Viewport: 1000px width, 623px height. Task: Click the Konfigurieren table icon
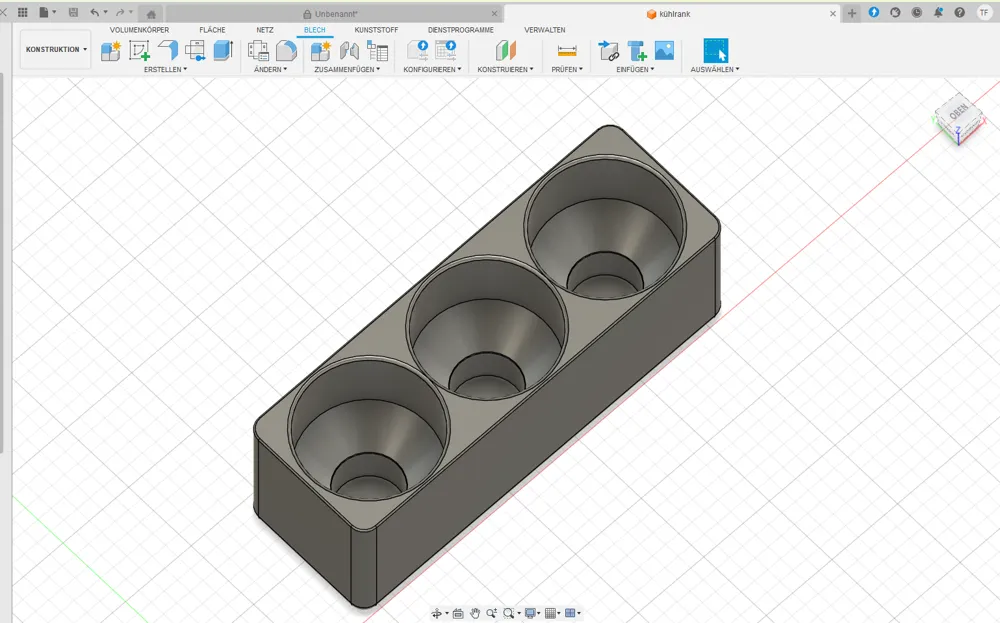[x=446, y=50]
